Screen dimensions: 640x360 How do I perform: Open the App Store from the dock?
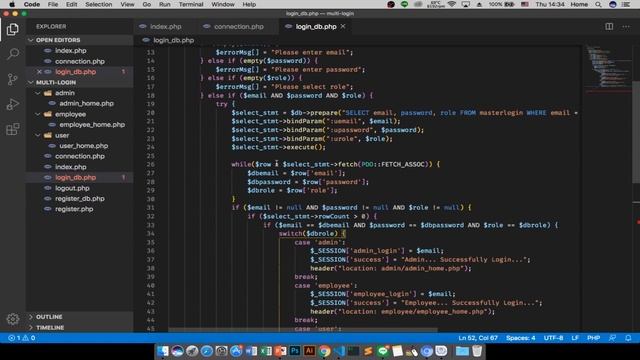tap(236, 351)
